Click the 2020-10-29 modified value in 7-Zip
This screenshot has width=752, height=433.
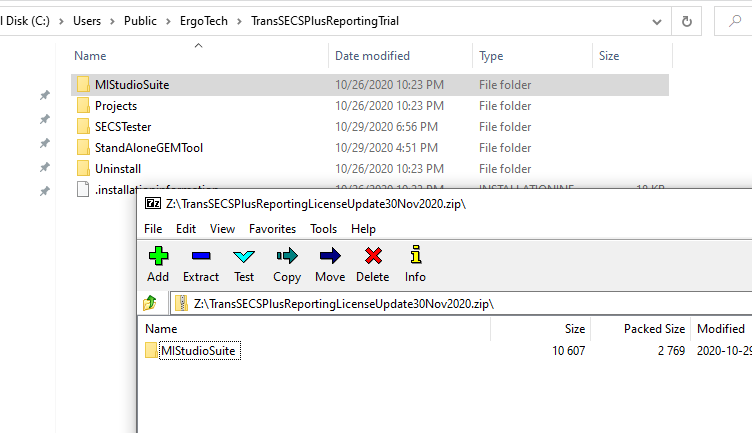(724, 351)
